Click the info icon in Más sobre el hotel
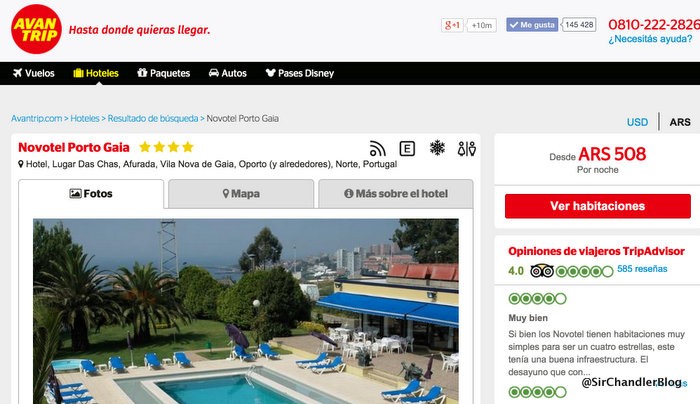Viewport: 700px width, 404px height. [x=349, y=193]
